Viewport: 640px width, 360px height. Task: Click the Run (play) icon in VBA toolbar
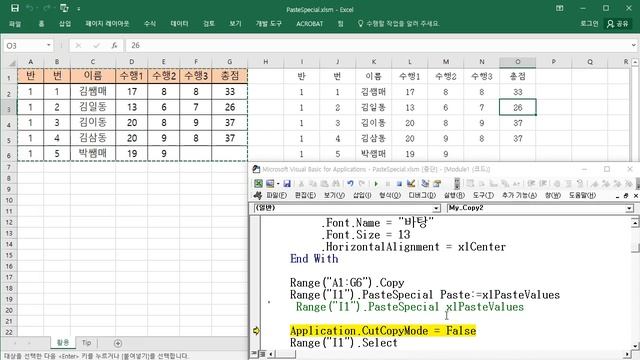coord(376,184)
